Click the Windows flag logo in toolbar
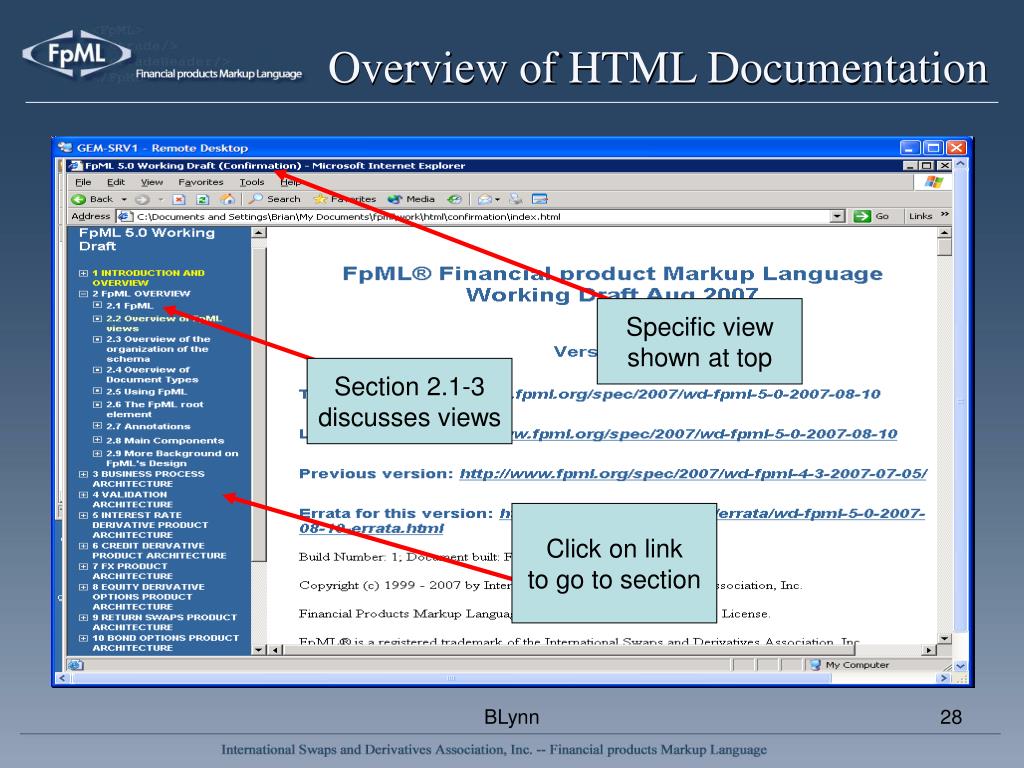The width and height of the screenshot is (1024, 768). pos(933,182)
